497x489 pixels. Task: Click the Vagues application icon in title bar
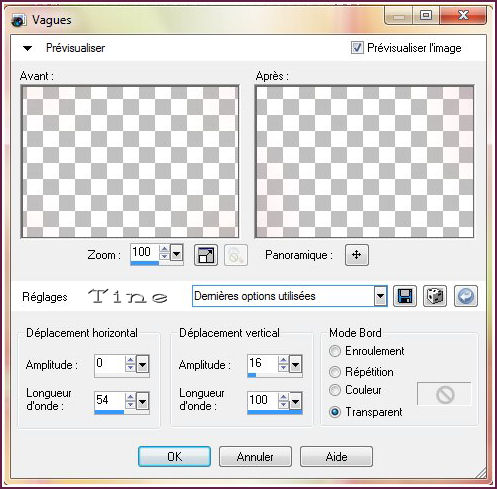[19, 21]
